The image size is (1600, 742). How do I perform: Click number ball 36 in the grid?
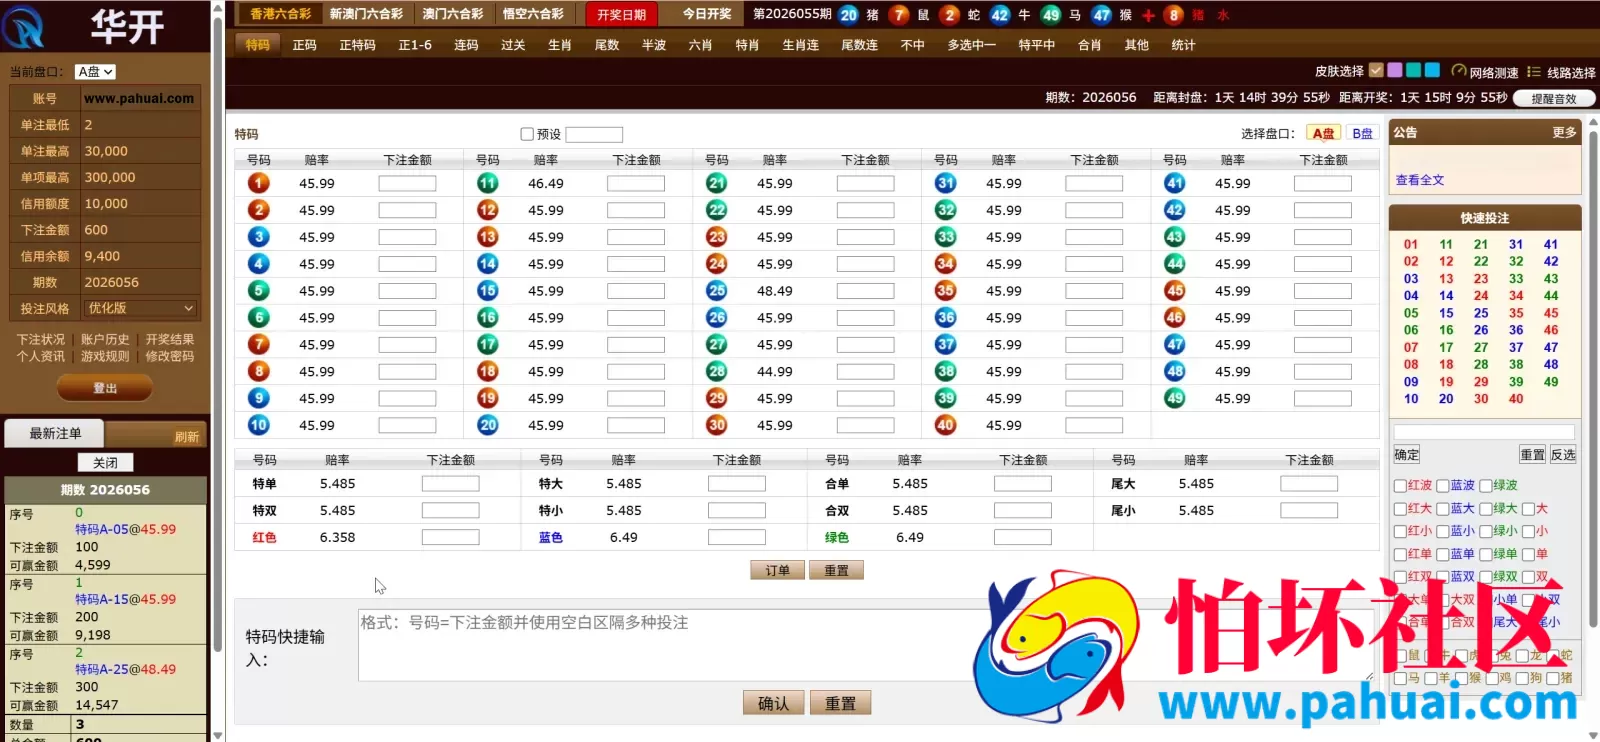pyautogui.click(x=945, y=318)
